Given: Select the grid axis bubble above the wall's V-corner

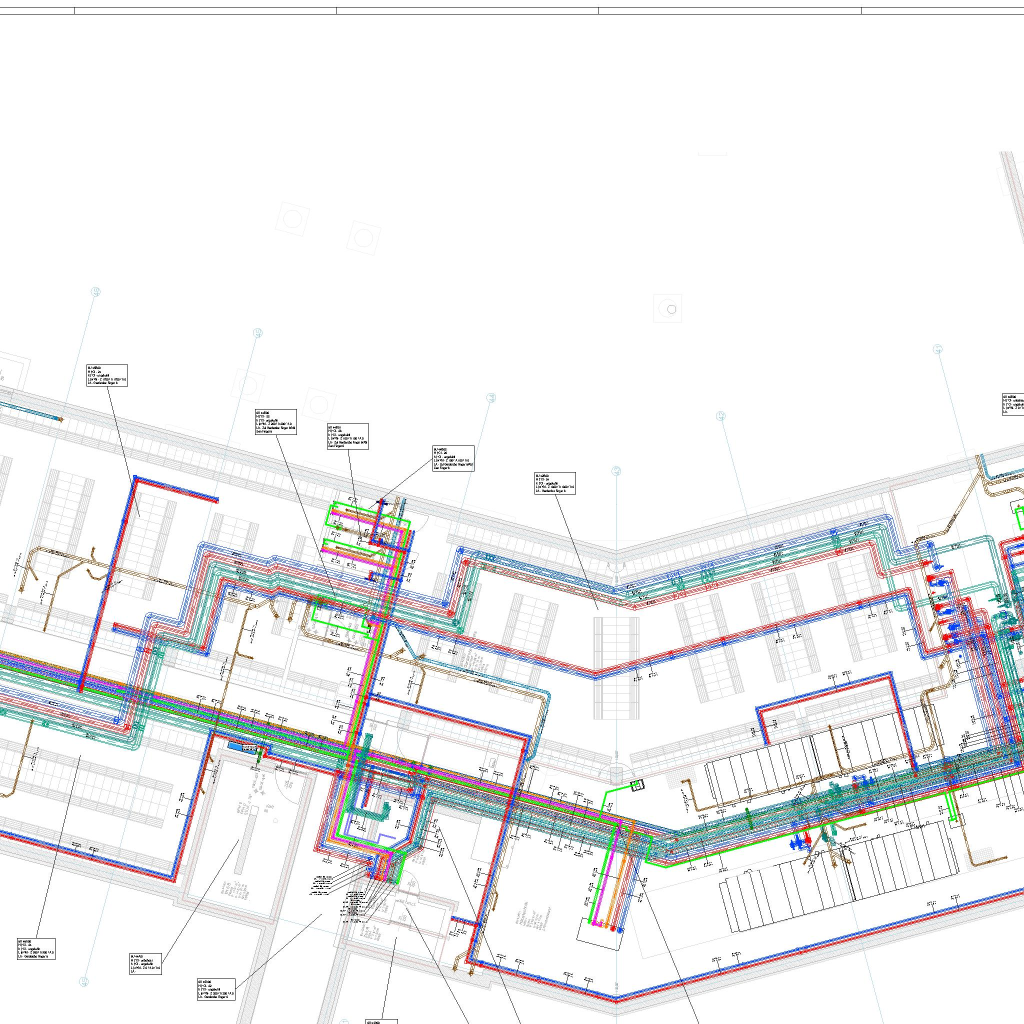Looking at the screenshot, I should click(x=616, y=471).
